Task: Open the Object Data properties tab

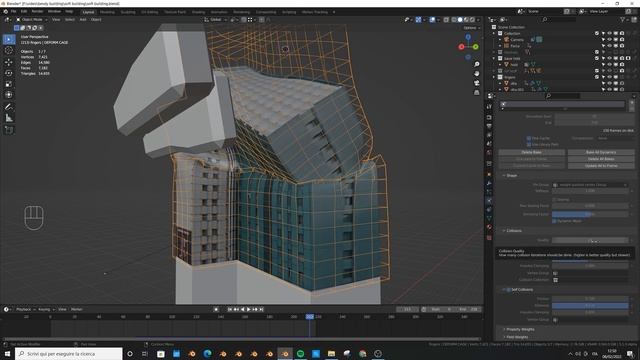Action: click(489, 218)
